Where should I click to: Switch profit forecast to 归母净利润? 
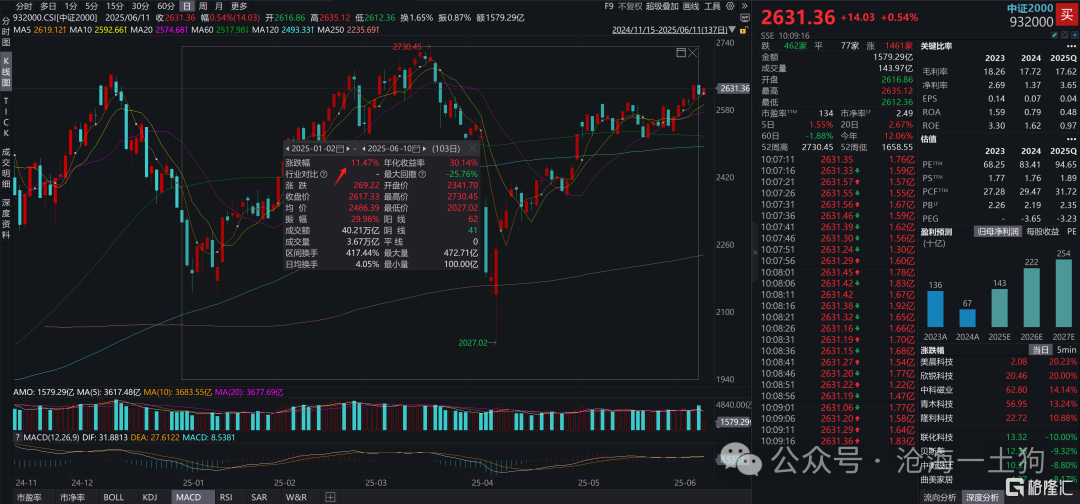997,231
